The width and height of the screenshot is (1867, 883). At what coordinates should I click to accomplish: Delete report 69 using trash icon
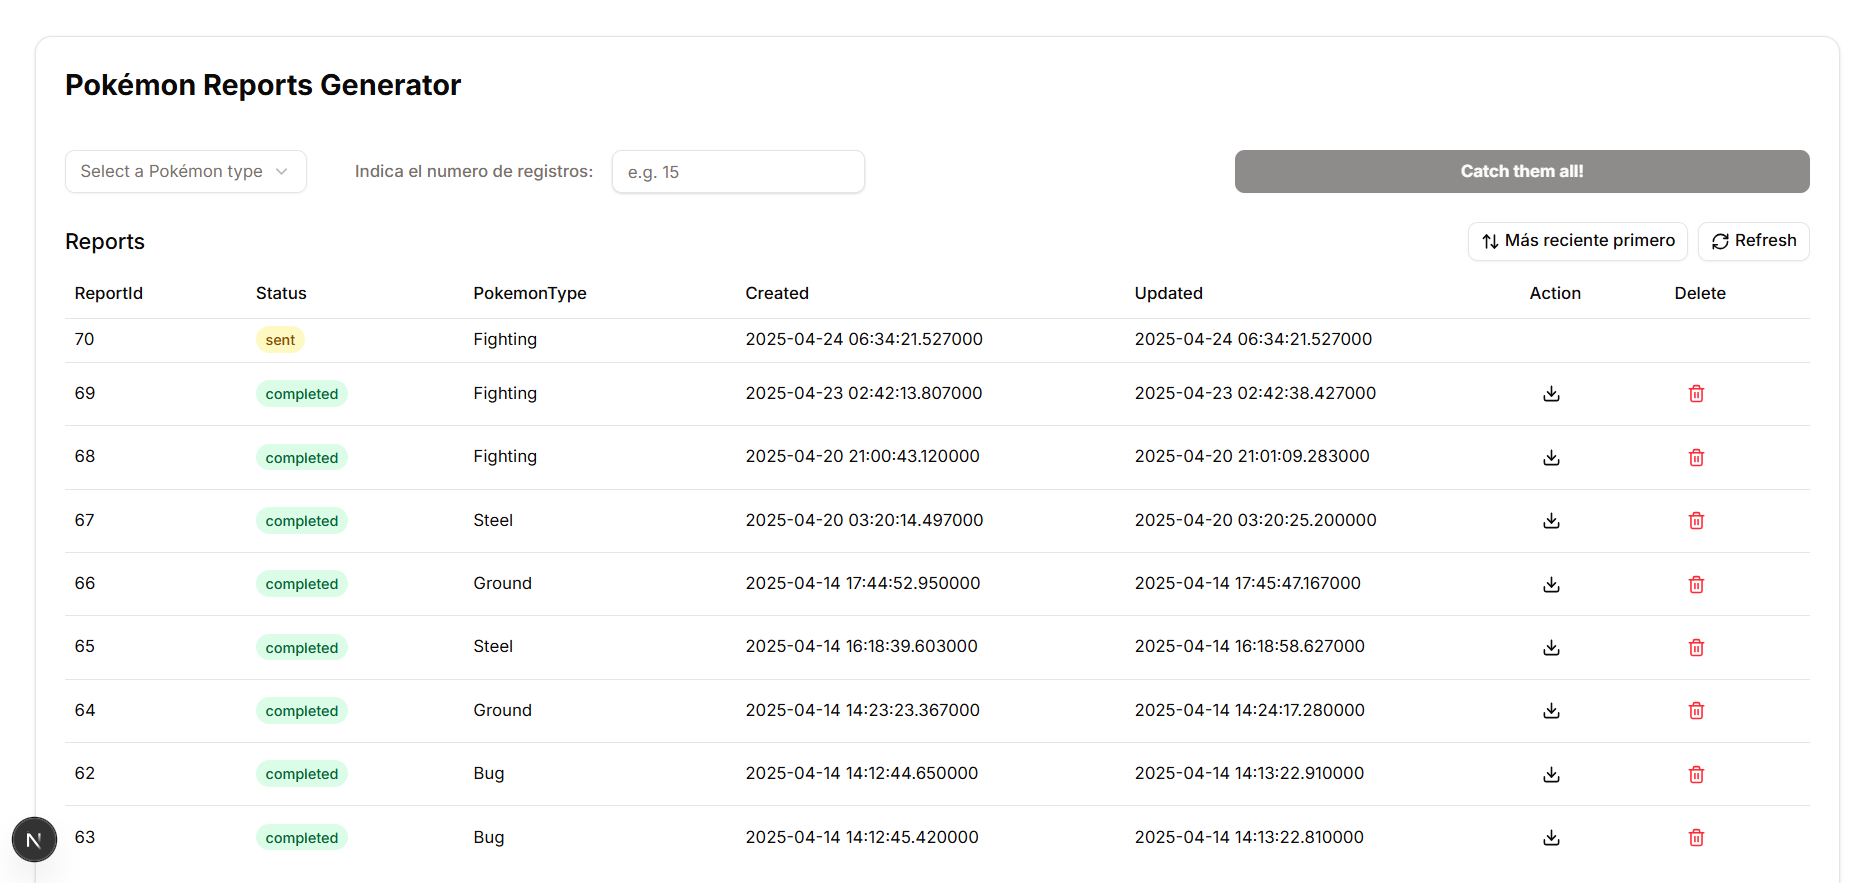pos(1696,394)
